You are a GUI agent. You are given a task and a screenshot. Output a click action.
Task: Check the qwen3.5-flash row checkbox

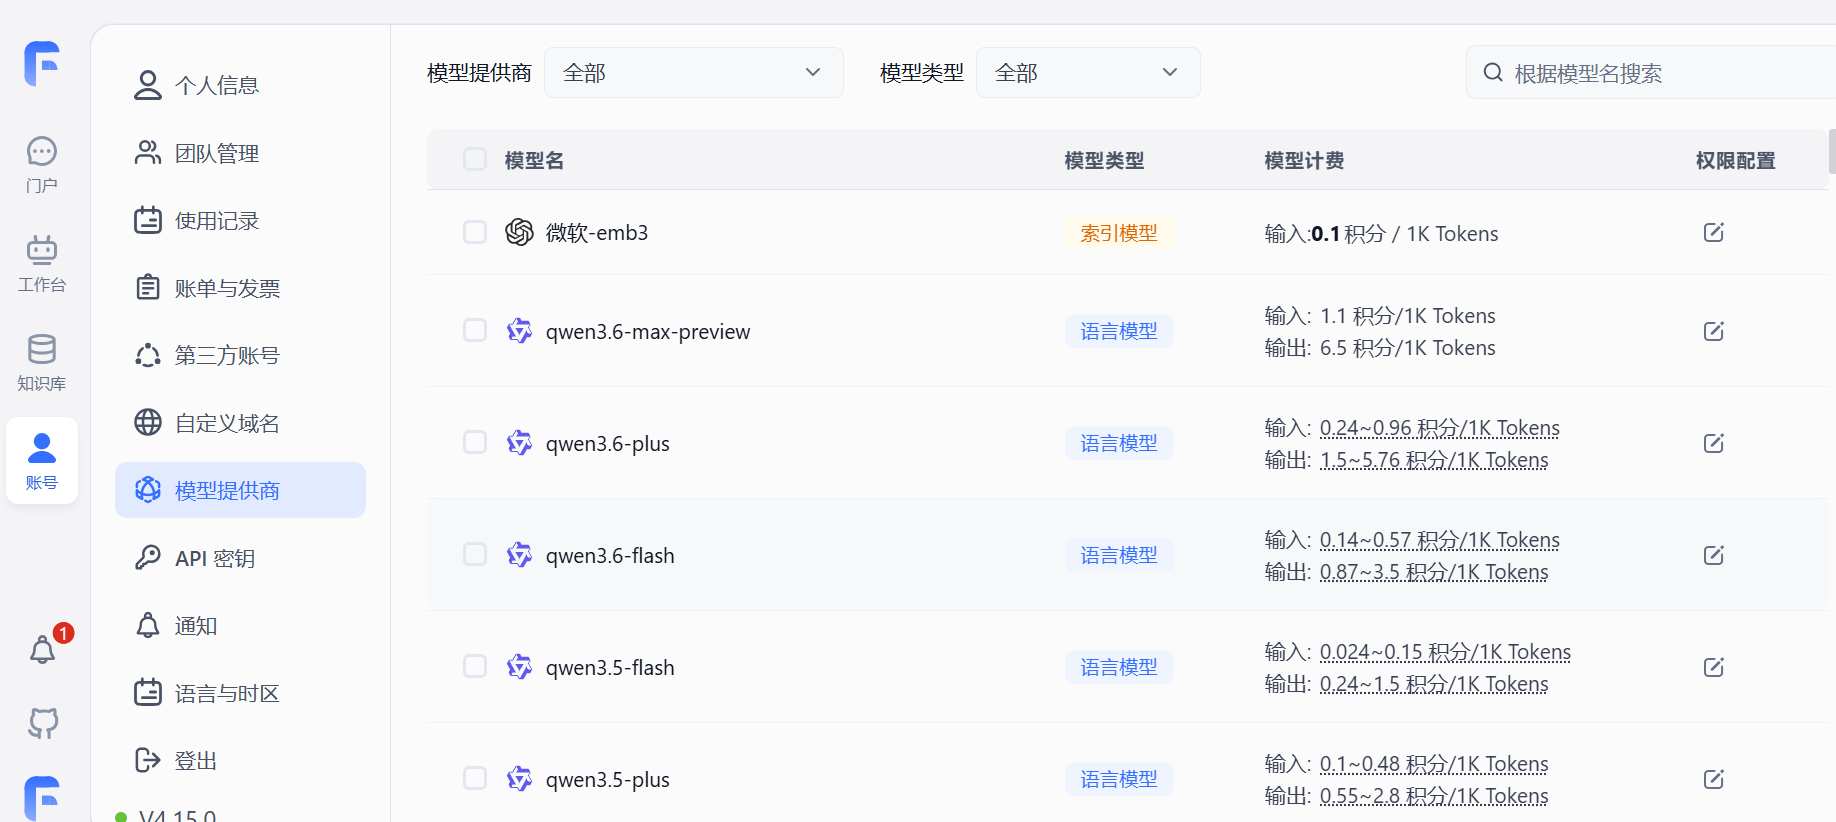click(475, 667)
